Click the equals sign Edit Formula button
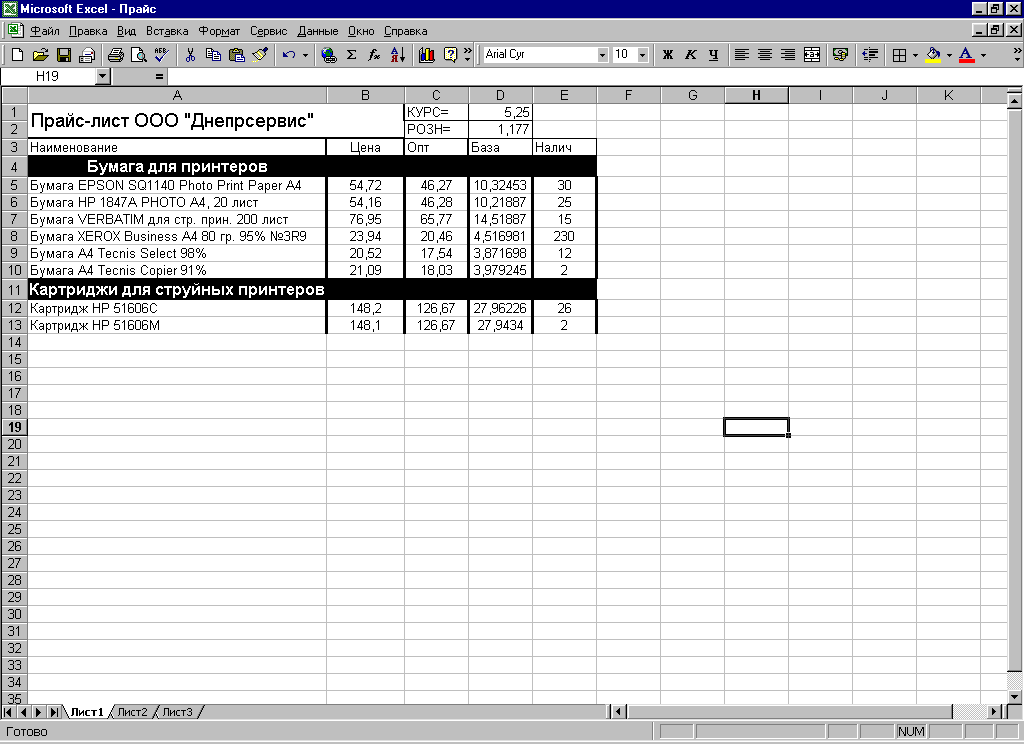The width and height of the screenshot is (1024, 744). coord(159,76)
